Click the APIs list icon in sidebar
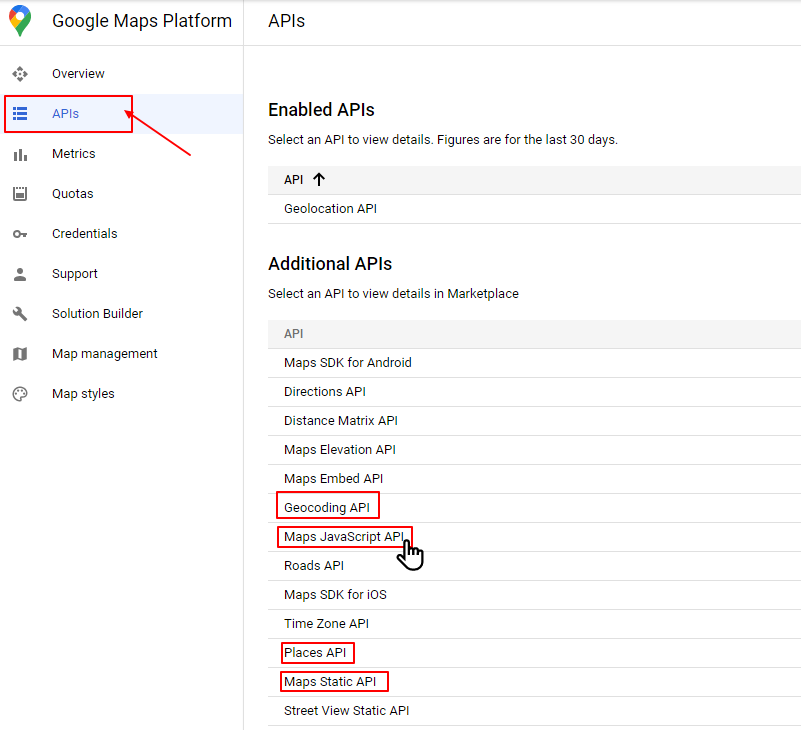The height and width of the screenshot is (730, 801). [20, 113]
